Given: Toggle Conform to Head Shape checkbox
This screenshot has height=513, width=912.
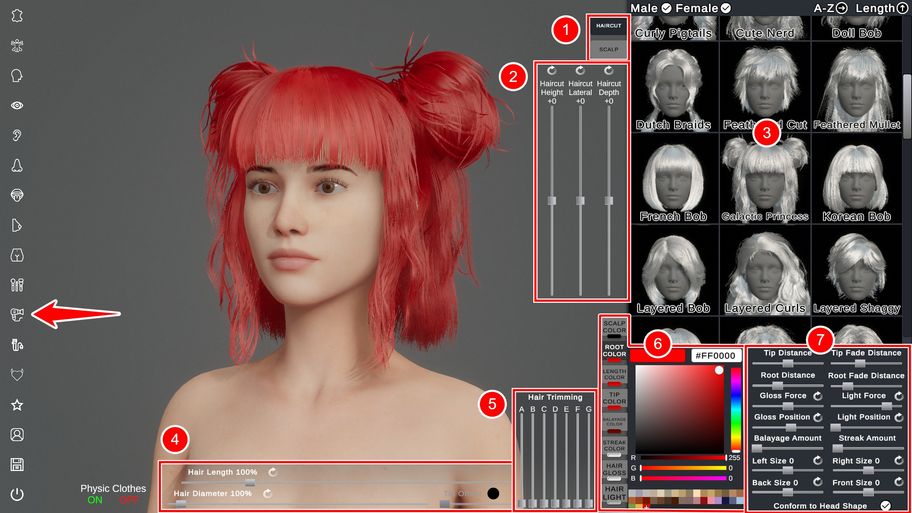Looking at the screenshot, I should pos(885,505).
